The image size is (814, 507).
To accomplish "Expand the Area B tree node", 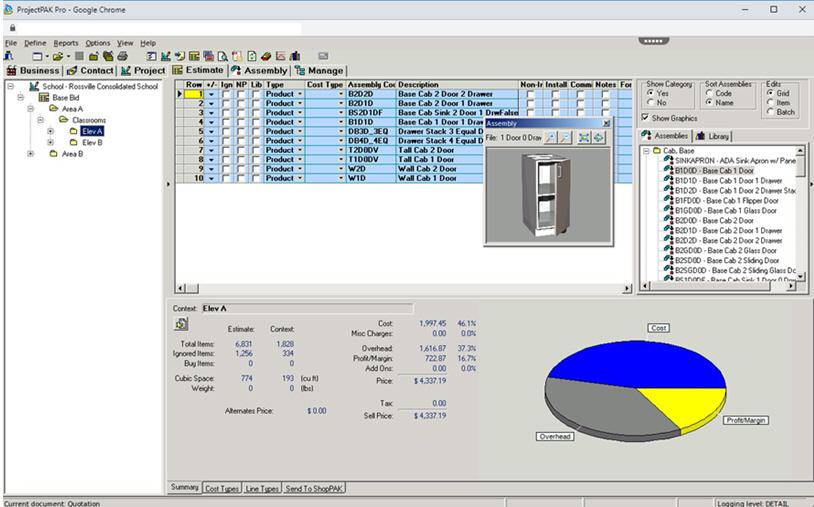I will (x=31, y=154).
